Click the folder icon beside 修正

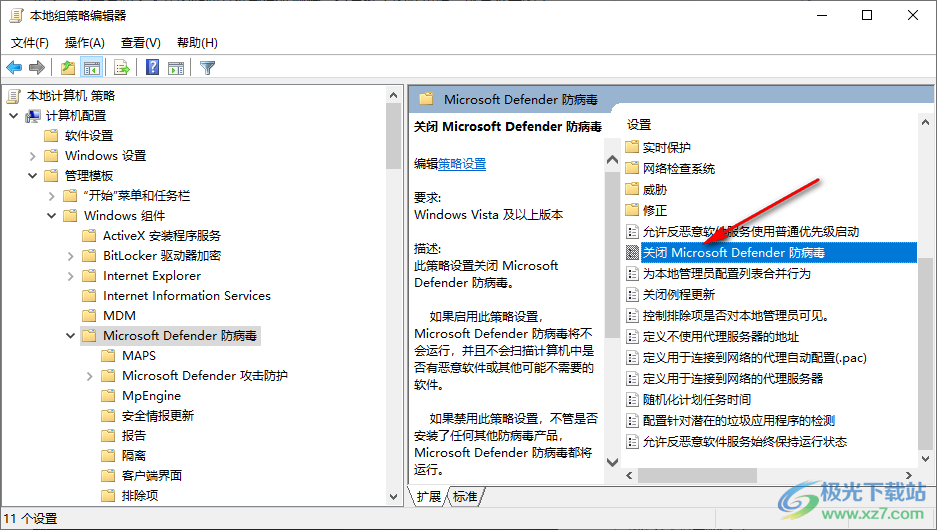632,210
